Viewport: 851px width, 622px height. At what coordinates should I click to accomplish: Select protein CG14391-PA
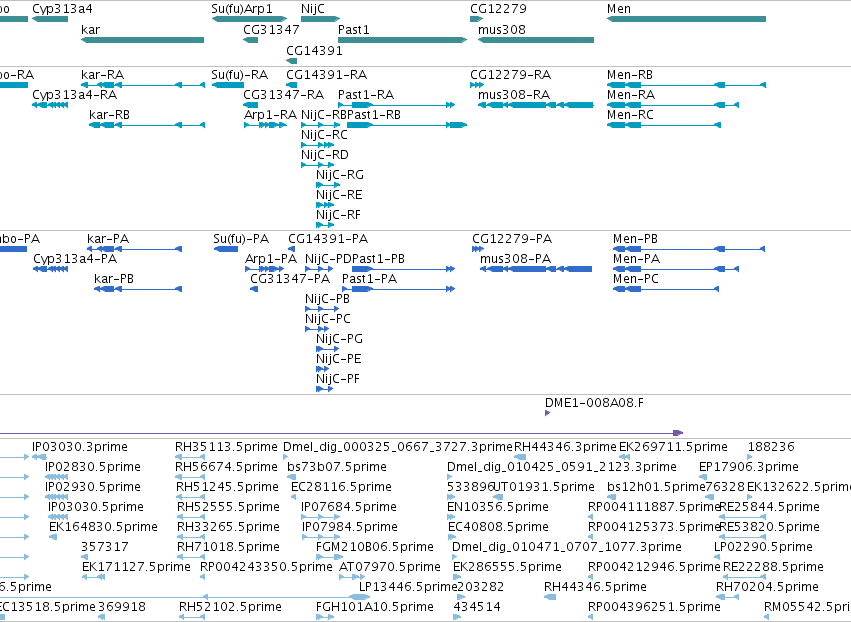click(292, 249)
